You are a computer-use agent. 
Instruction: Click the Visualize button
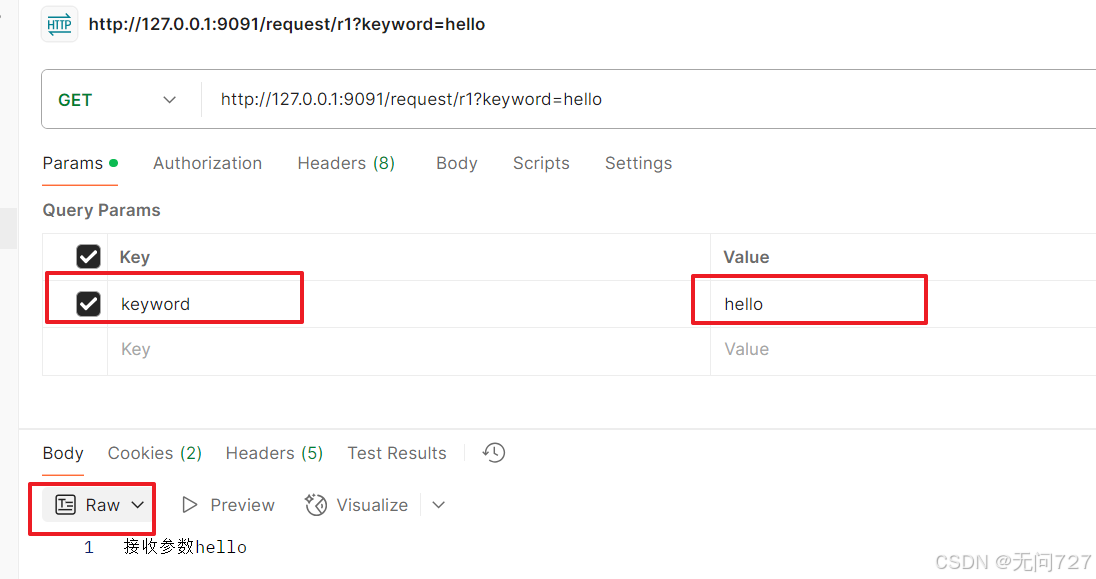tap(356, 505)
